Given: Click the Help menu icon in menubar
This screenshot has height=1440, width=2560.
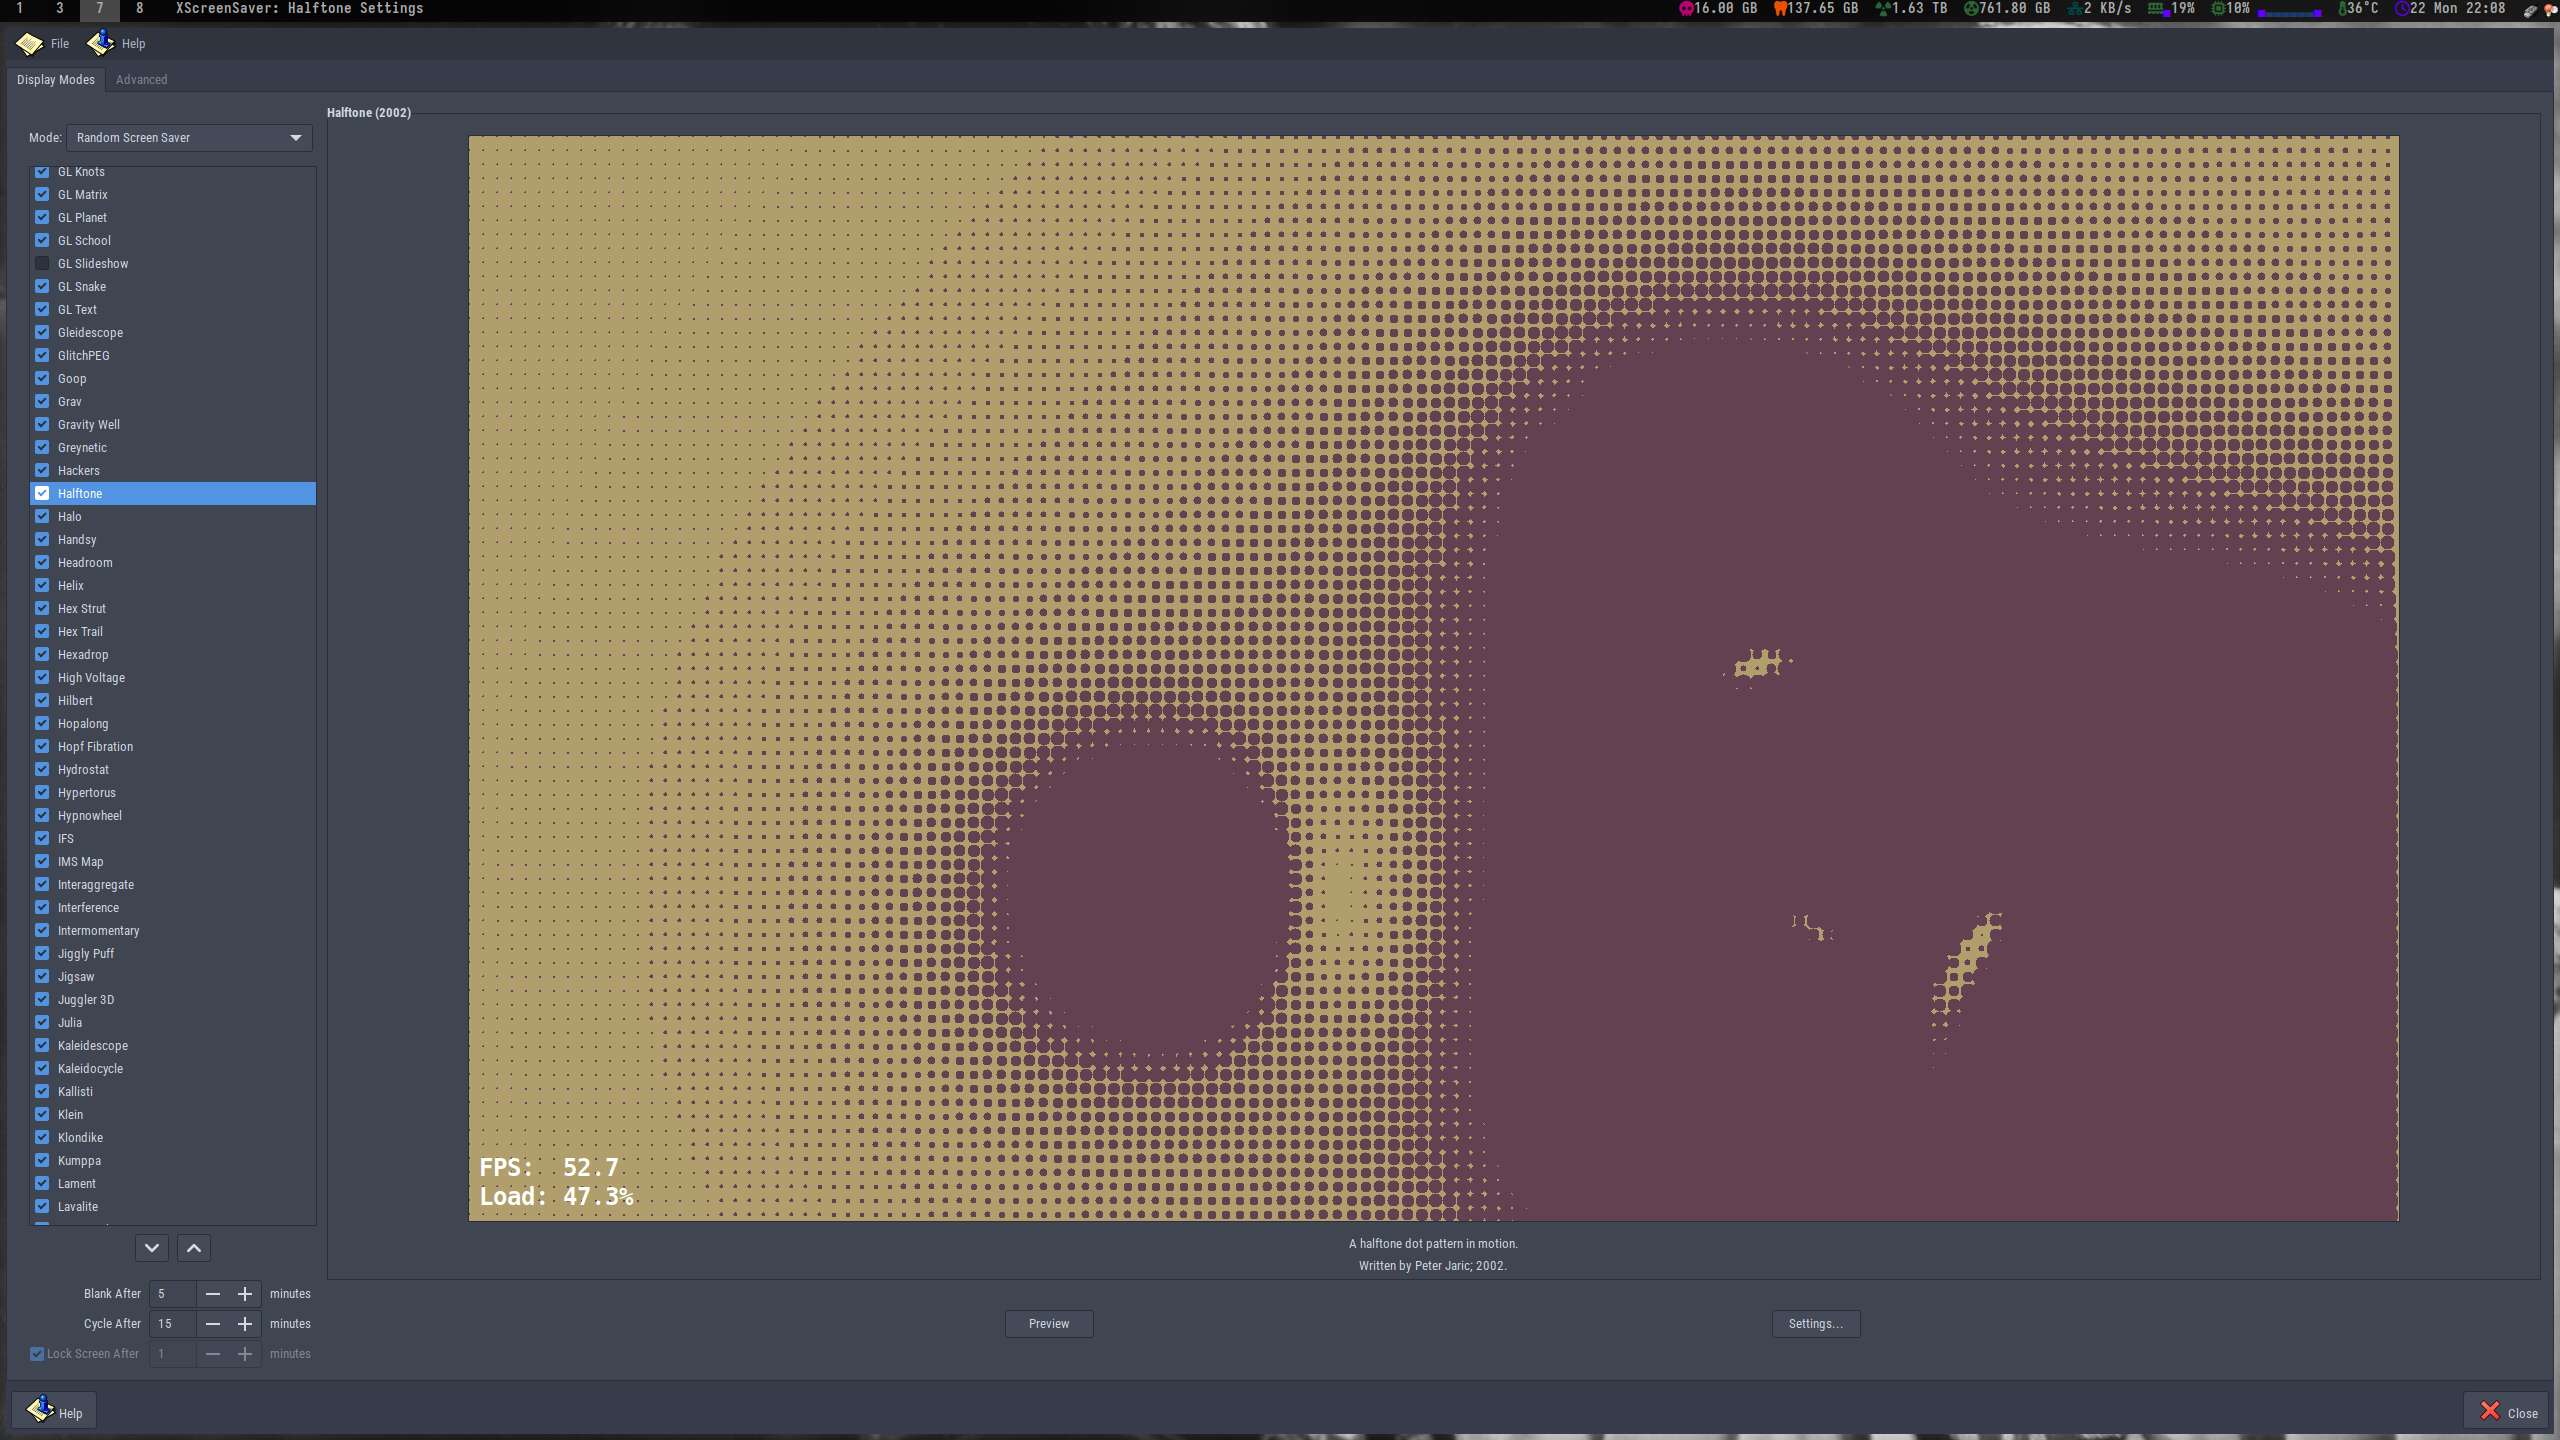Looking at the screenshot, I should tap(100, 43).
